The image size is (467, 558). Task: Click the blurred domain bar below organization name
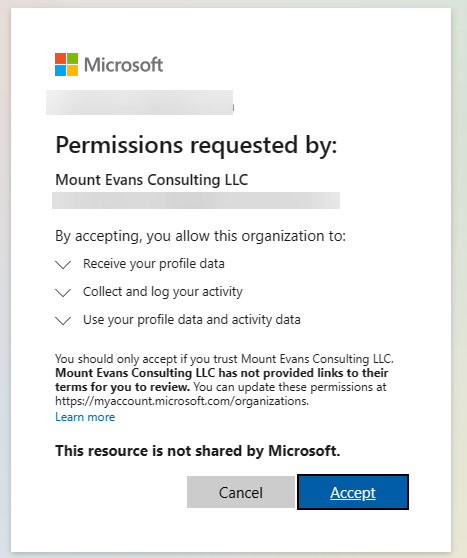click(196, 200)
